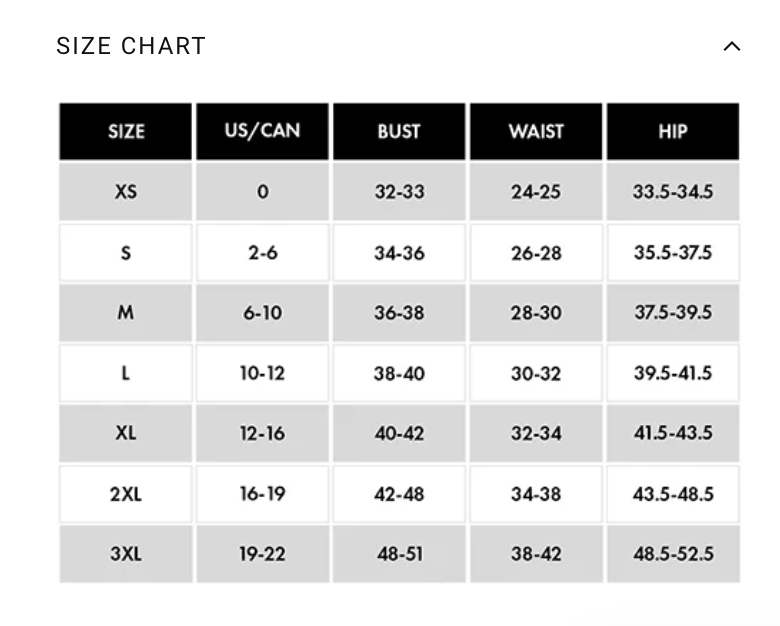The width and height of the screenshot is (780, 626).
Task: Click the 12-16 US/CAN size cell
Action: click(263, 433)
